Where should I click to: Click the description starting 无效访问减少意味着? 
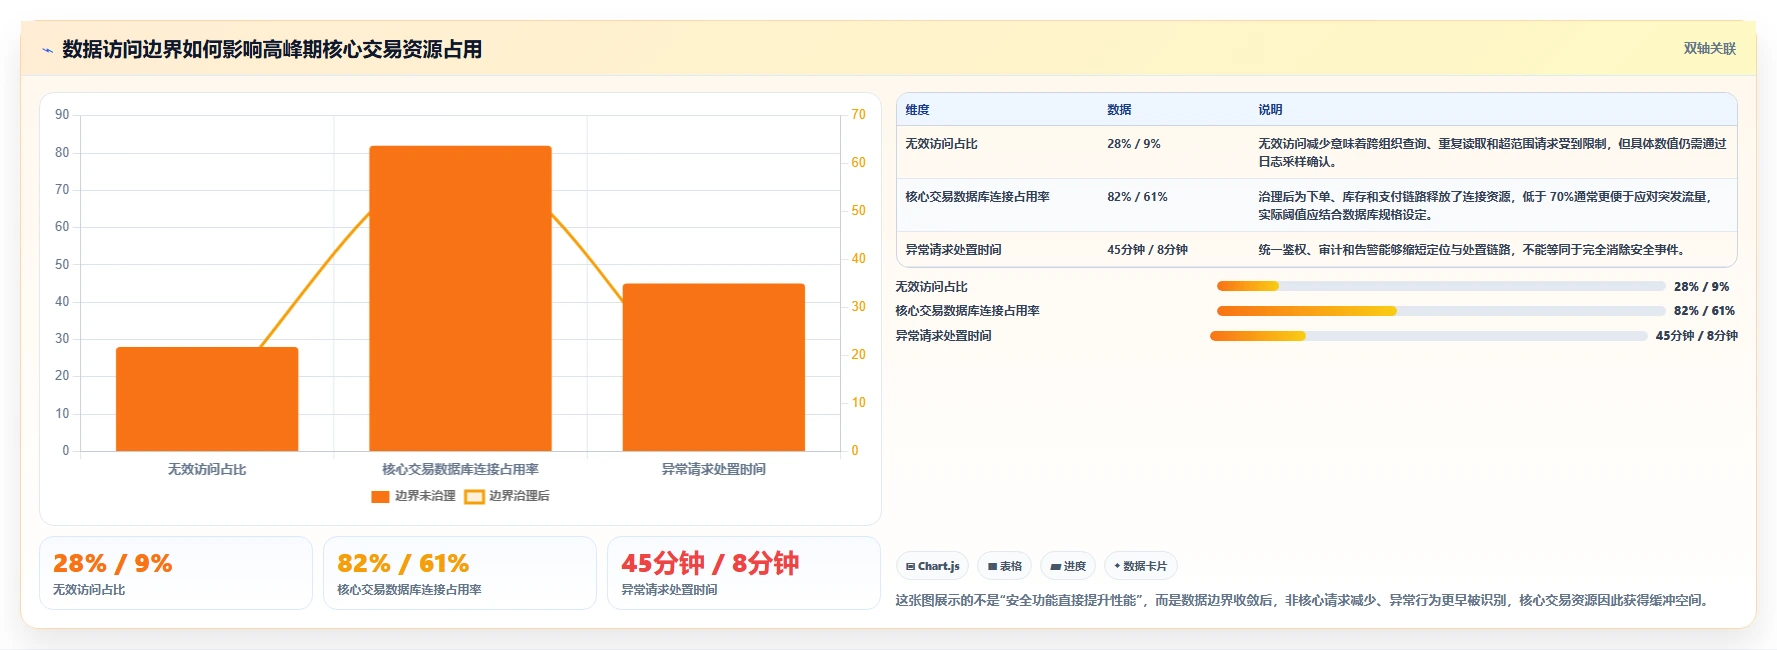tap(1492, 153)
